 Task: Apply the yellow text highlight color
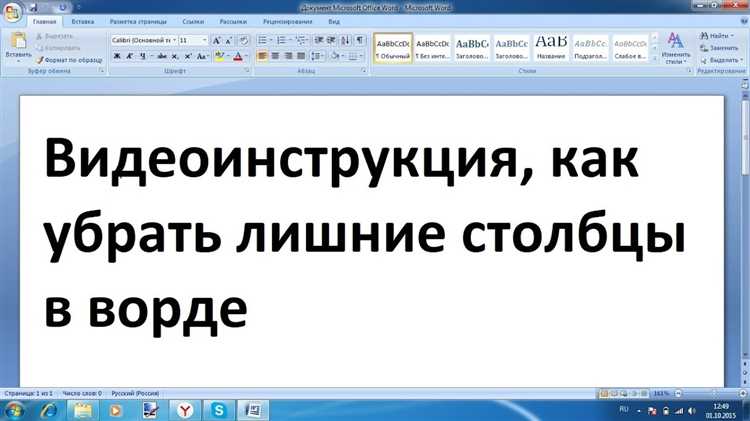tap(220, 56)
